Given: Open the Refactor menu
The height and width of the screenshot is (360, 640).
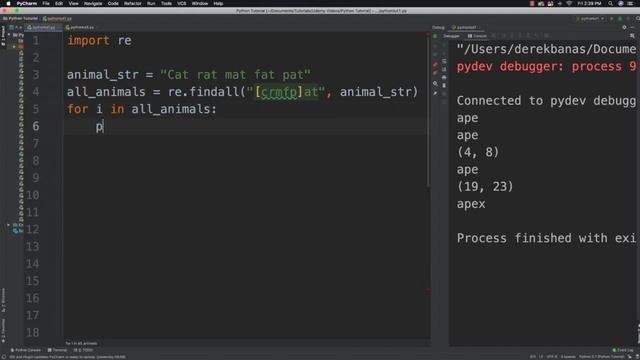Looking at the screenshot, I should coord(133,3).
